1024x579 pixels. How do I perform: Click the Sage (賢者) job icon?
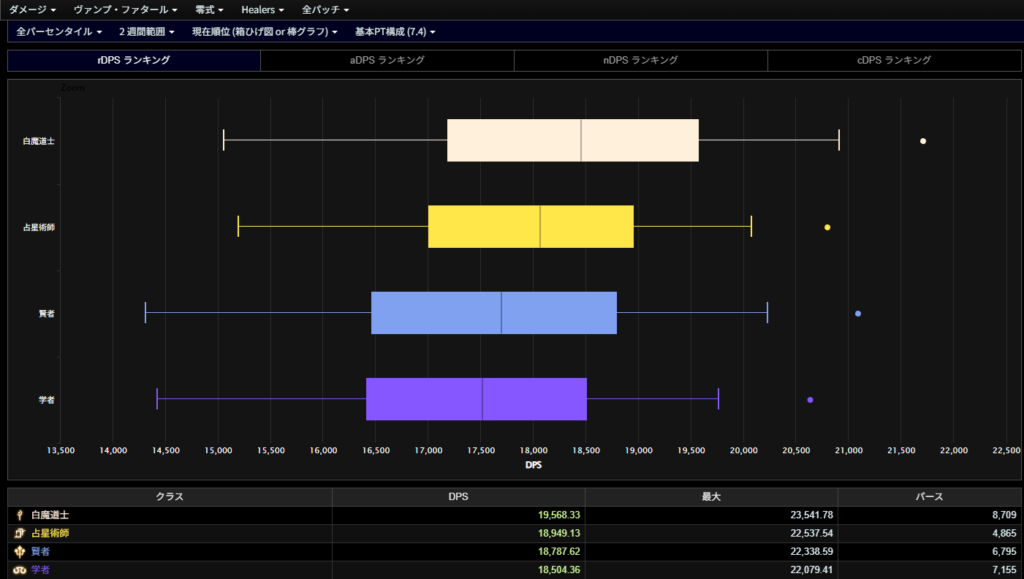[20, 551]
